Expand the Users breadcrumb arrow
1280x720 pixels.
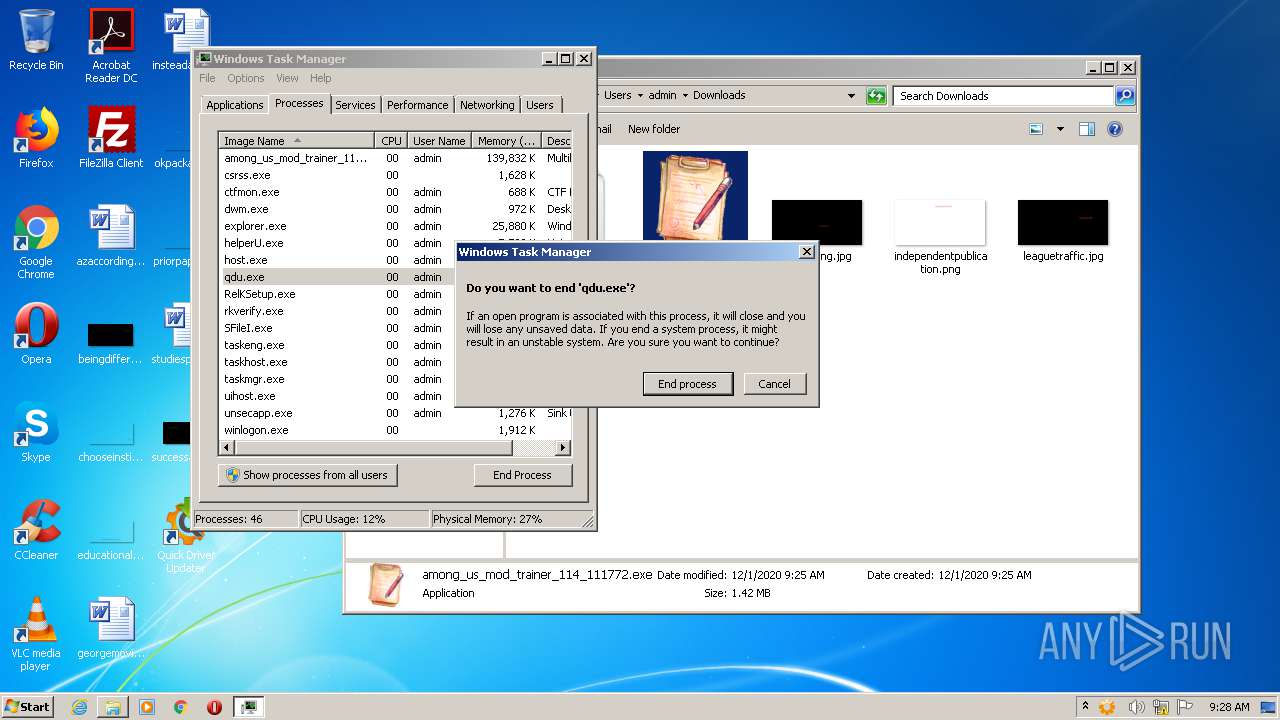coord(639,96)
